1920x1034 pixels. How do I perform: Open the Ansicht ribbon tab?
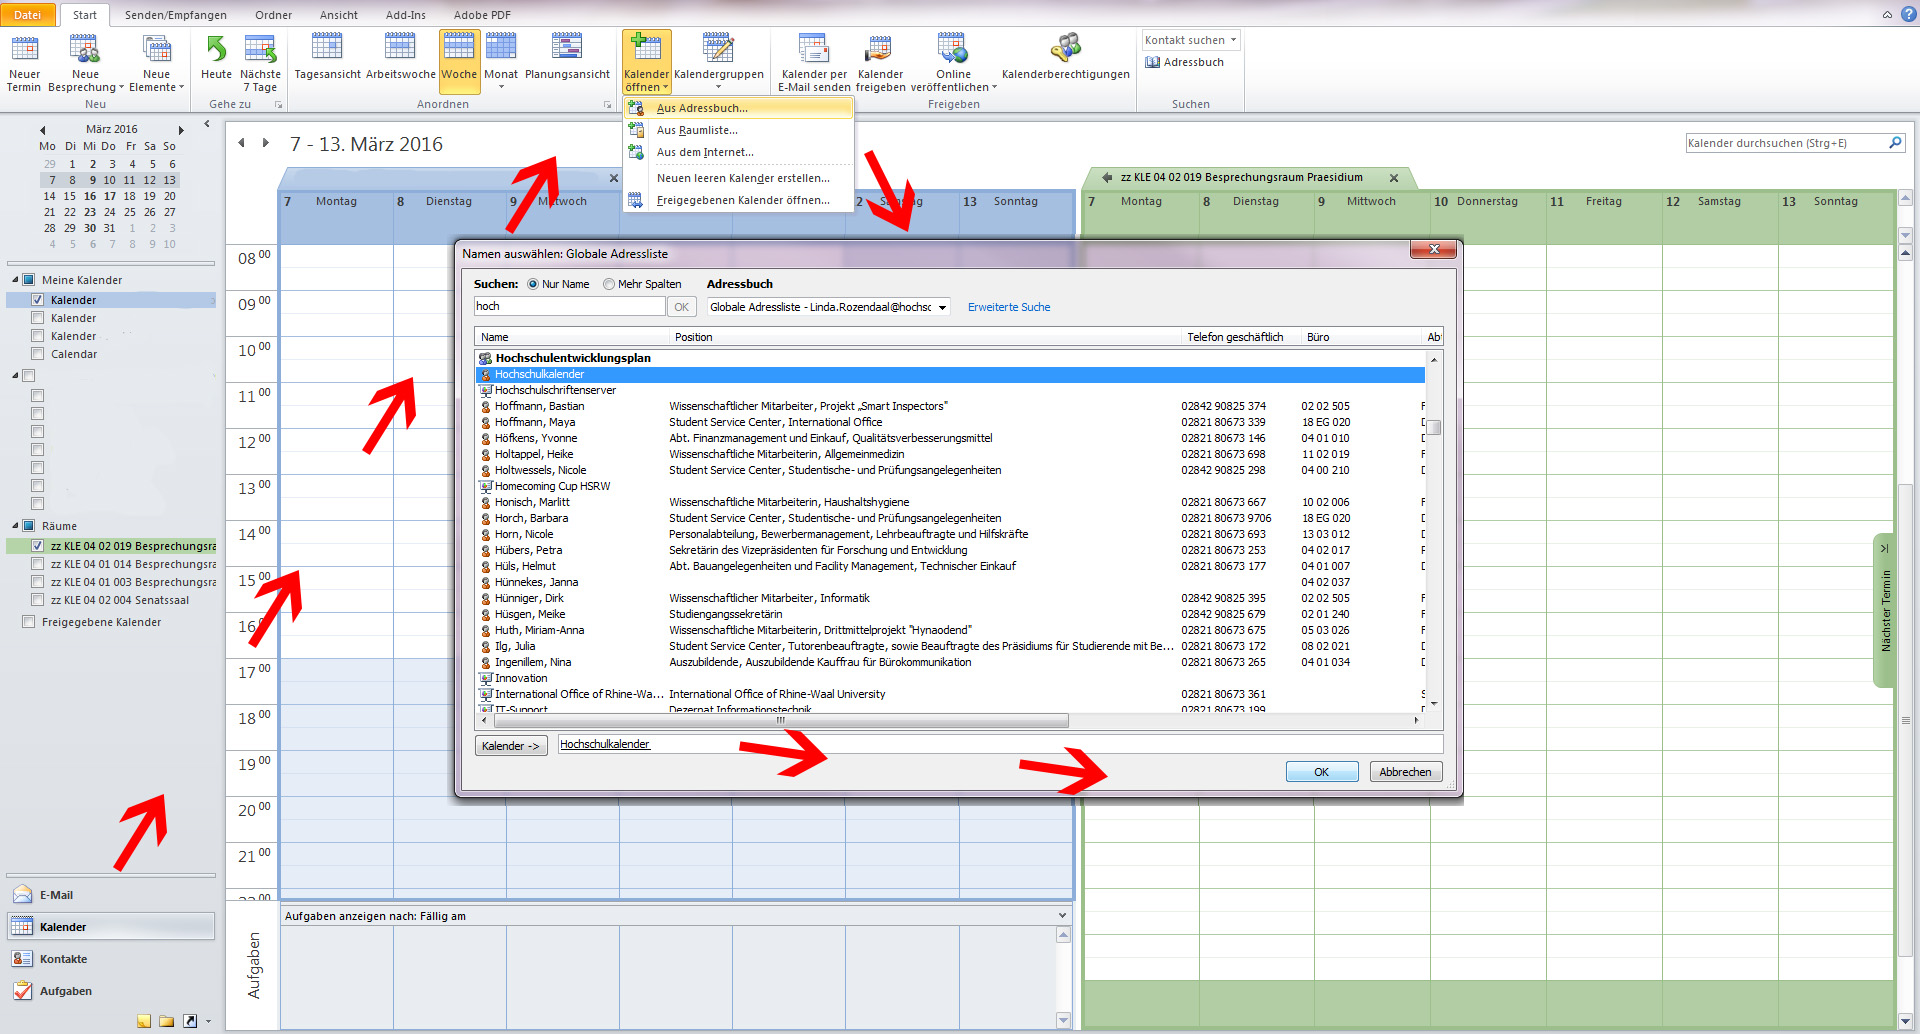(339, 15)
